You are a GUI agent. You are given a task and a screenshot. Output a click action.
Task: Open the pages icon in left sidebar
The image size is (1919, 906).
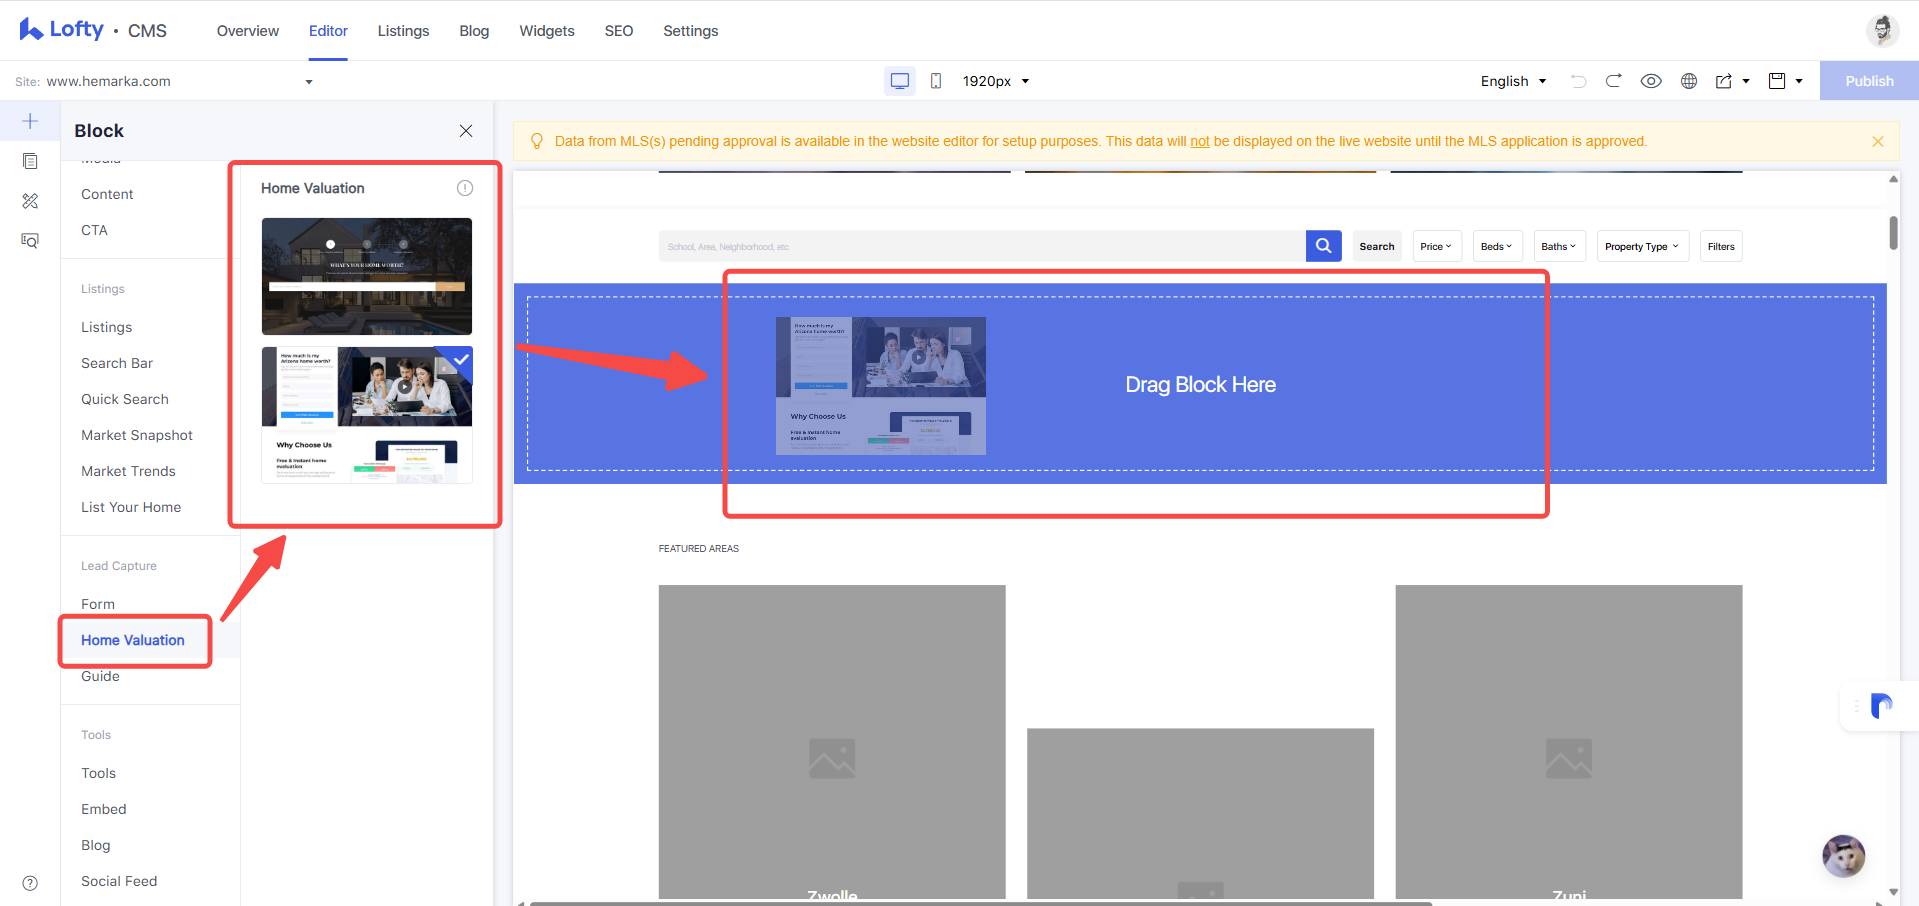click(30, 161)
